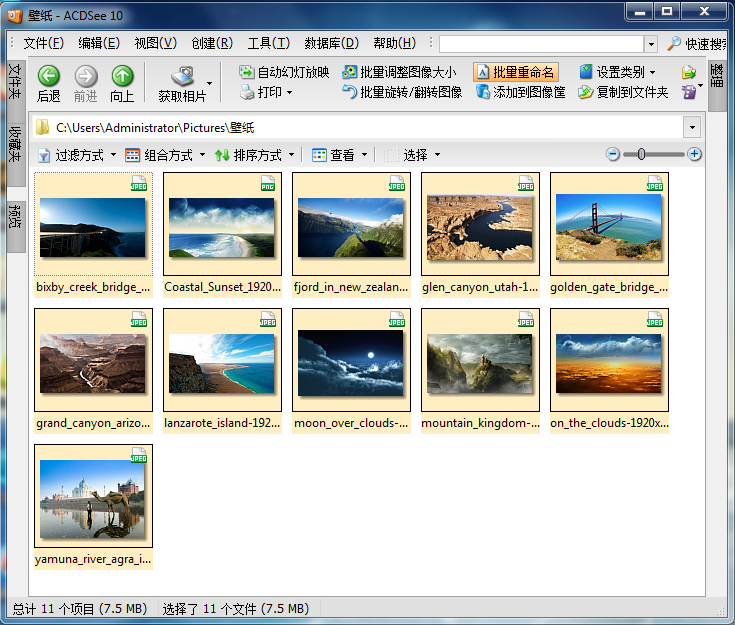The height and width of the screenshot is (625, 735).
Task: Open the File (文件) menu
Action: [x=44, y=44]
